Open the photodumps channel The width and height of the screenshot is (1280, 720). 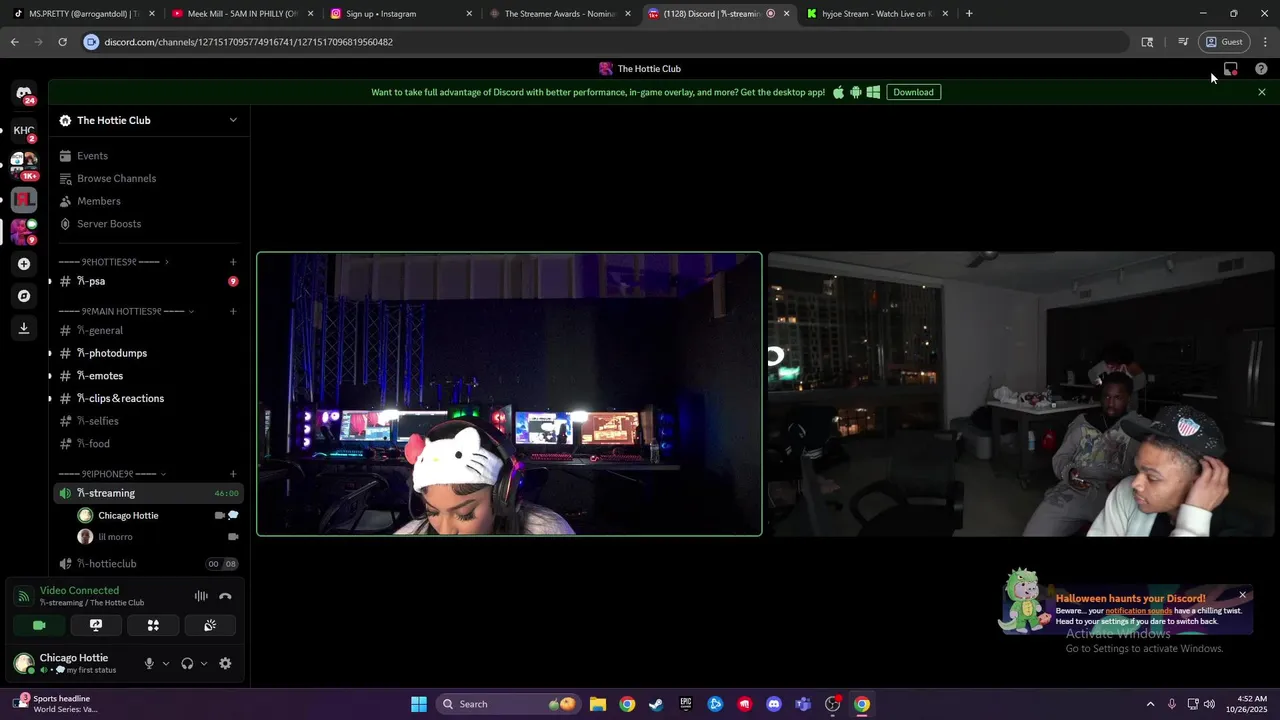click(148, 353)
